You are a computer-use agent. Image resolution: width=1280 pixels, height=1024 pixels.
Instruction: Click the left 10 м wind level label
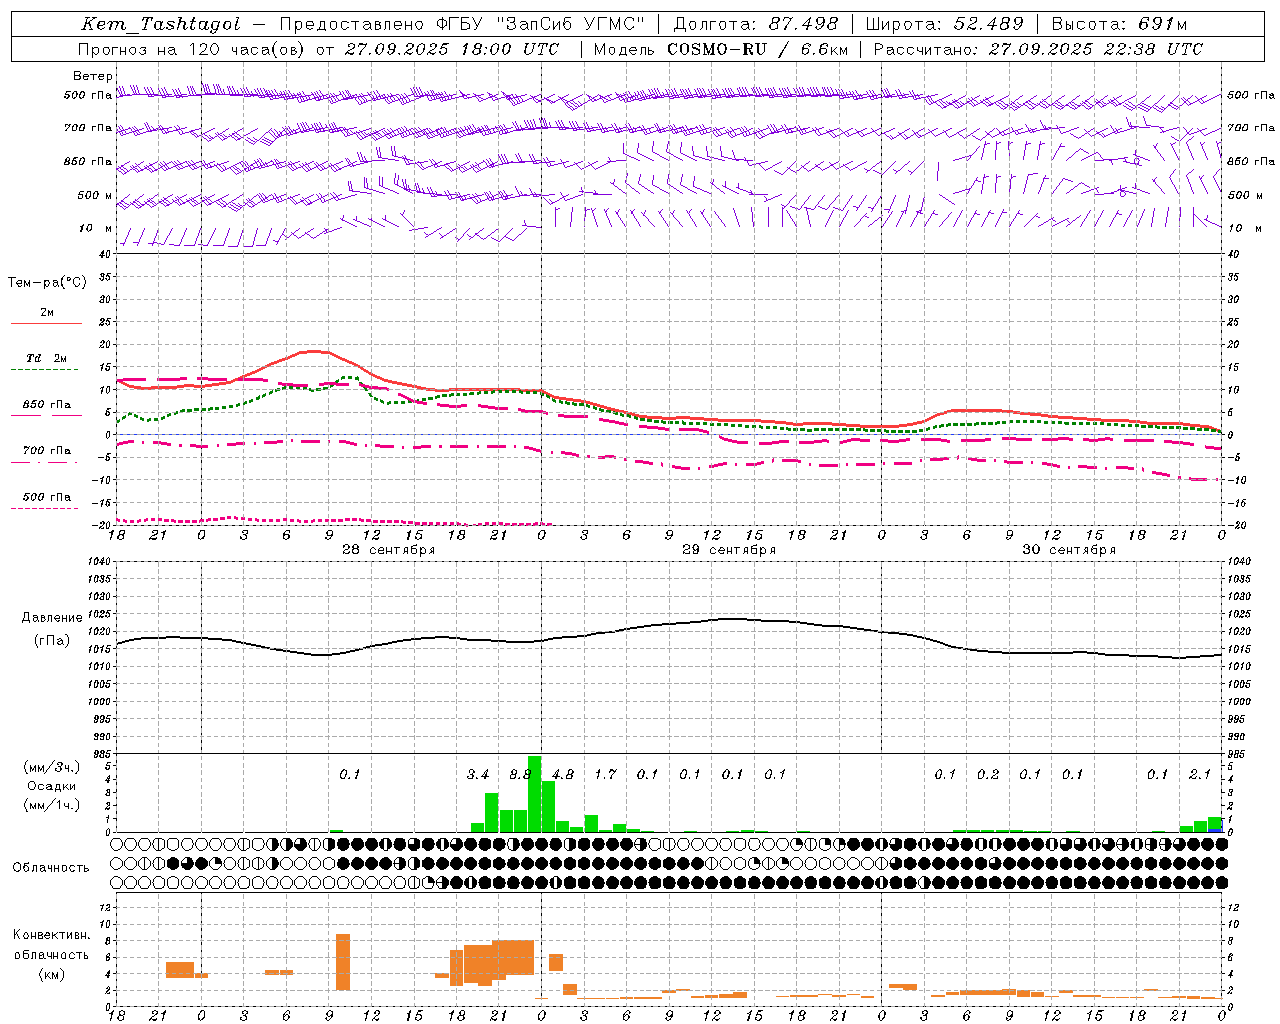[x=96, y=228]
